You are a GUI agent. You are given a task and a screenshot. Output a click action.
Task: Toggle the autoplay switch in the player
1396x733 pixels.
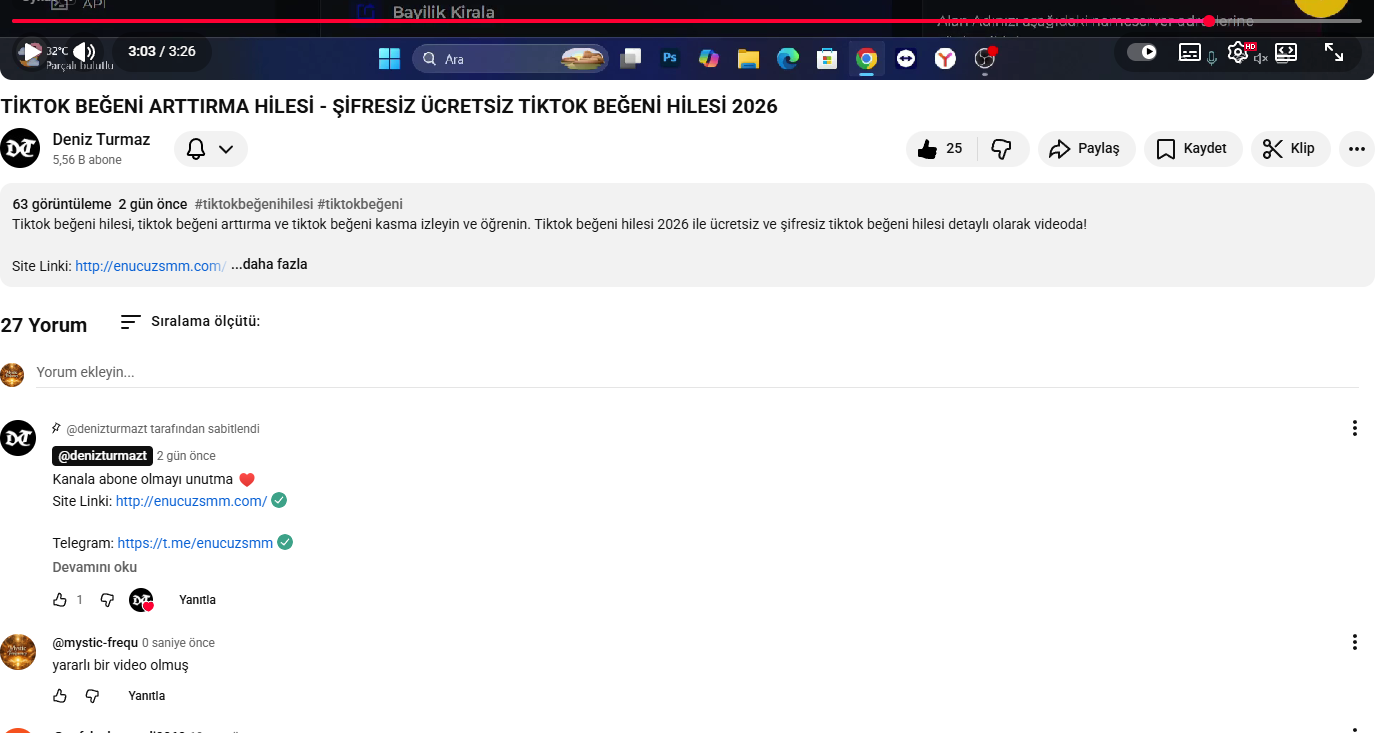(x=1142, y=52)
